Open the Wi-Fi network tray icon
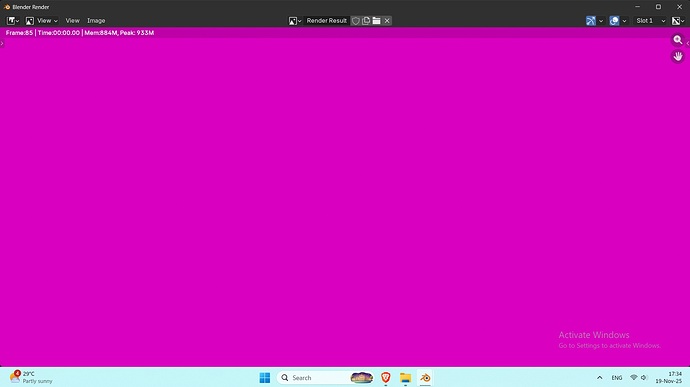This screenshot has height=387, width=690. 634,378
